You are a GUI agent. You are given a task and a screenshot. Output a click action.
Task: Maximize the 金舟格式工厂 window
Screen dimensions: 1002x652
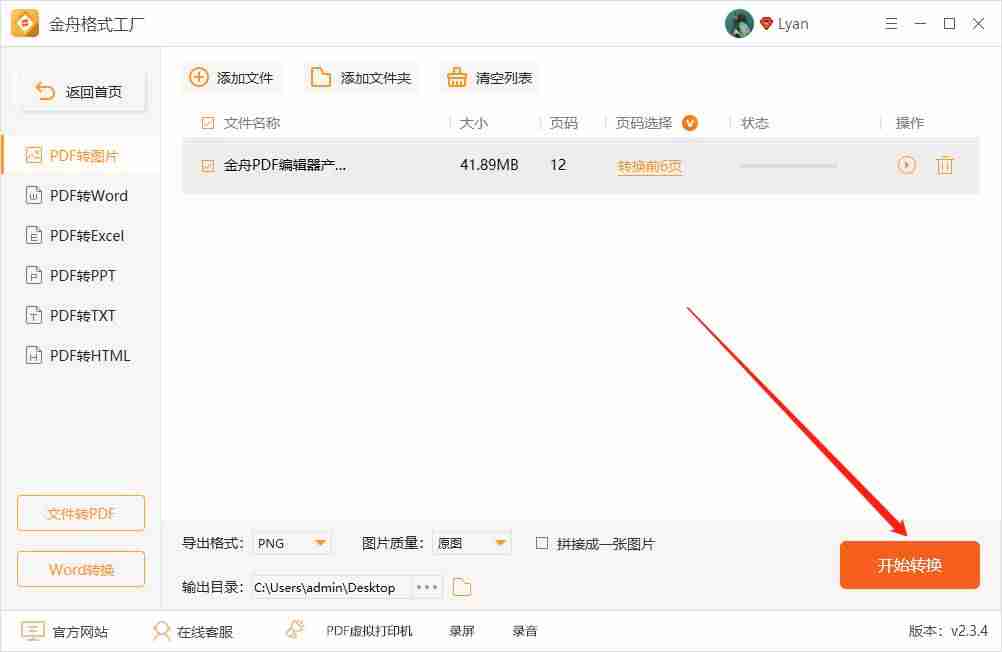[x=950, y=24]
